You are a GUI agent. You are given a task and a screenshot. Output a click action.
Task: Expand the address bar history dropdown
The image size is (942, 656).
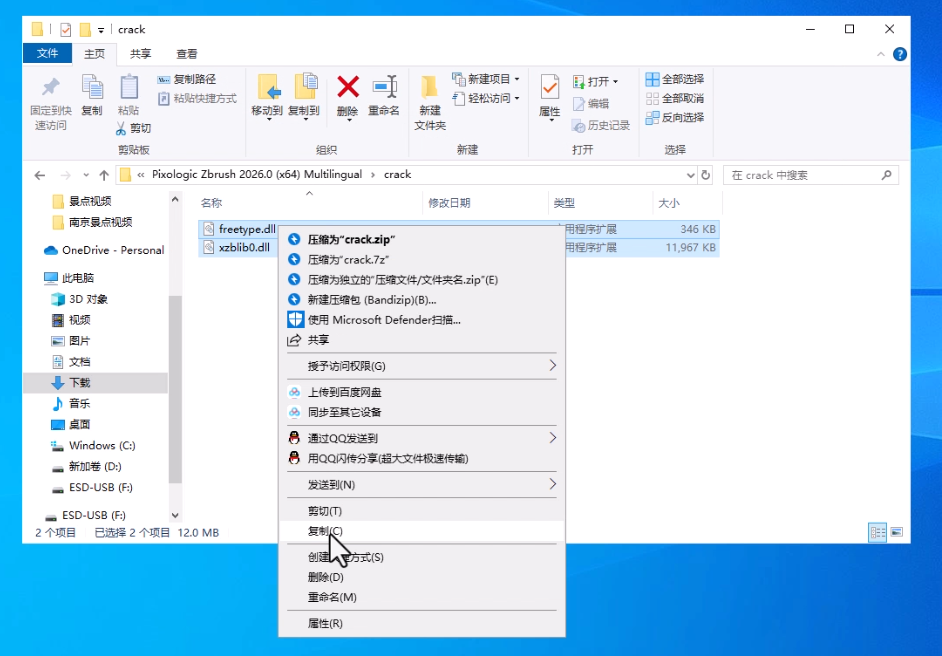tap(691, 175)
